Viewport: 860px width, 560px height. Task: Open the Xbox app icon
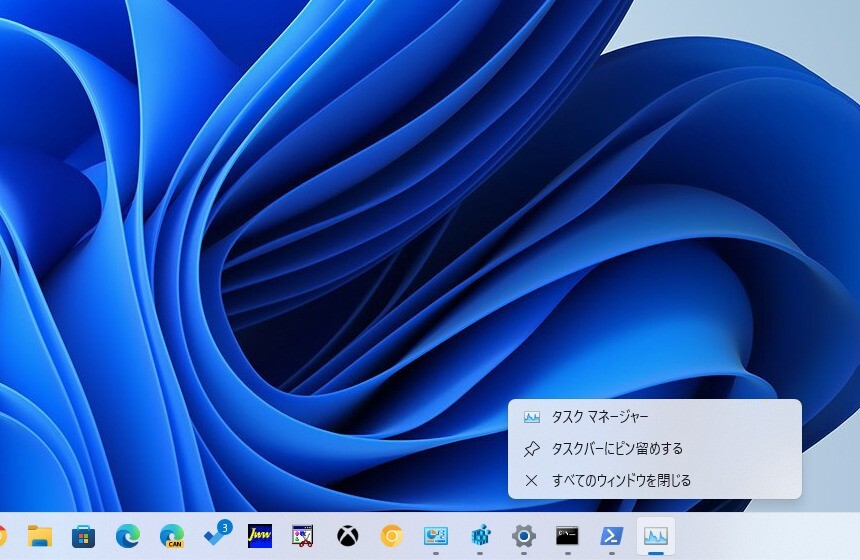click(x=347, y=536)
